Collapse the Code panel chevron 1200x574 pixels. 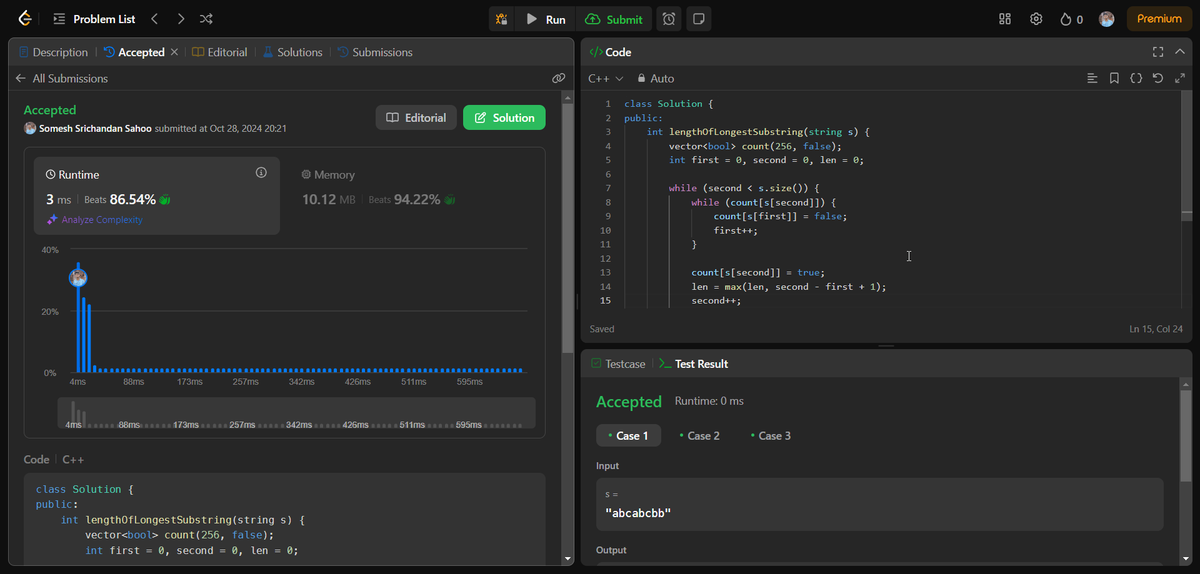[1180, 52]
